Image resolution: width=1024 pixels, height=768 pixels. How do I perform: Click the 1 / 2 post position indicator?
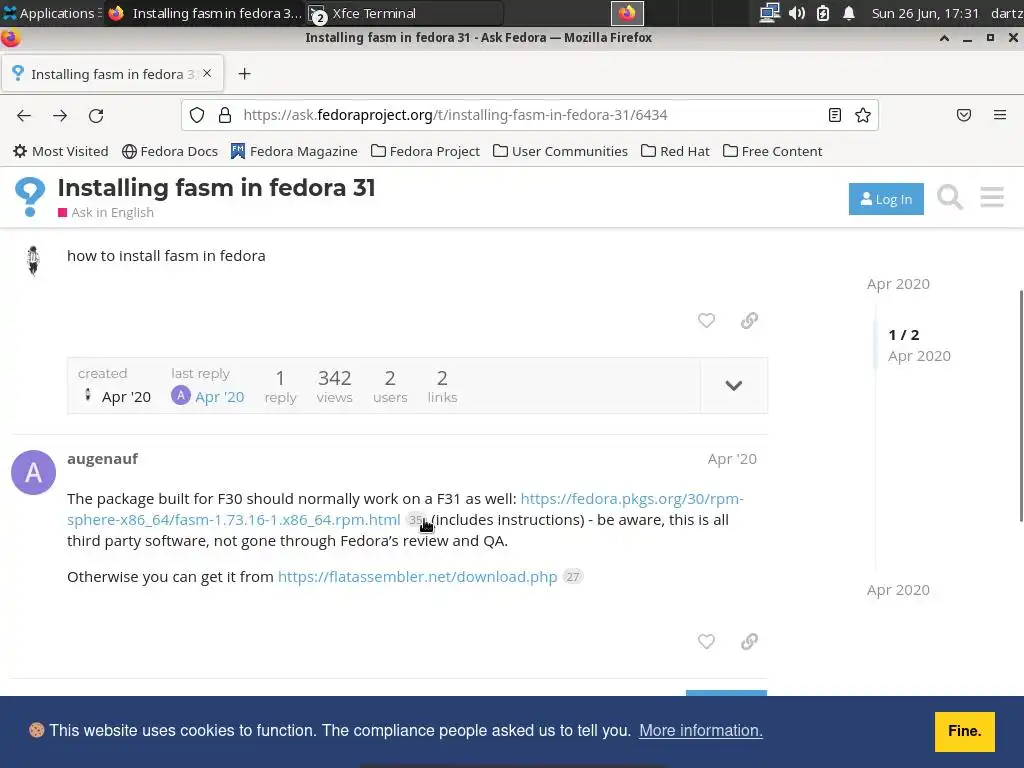tap(904, 335)
